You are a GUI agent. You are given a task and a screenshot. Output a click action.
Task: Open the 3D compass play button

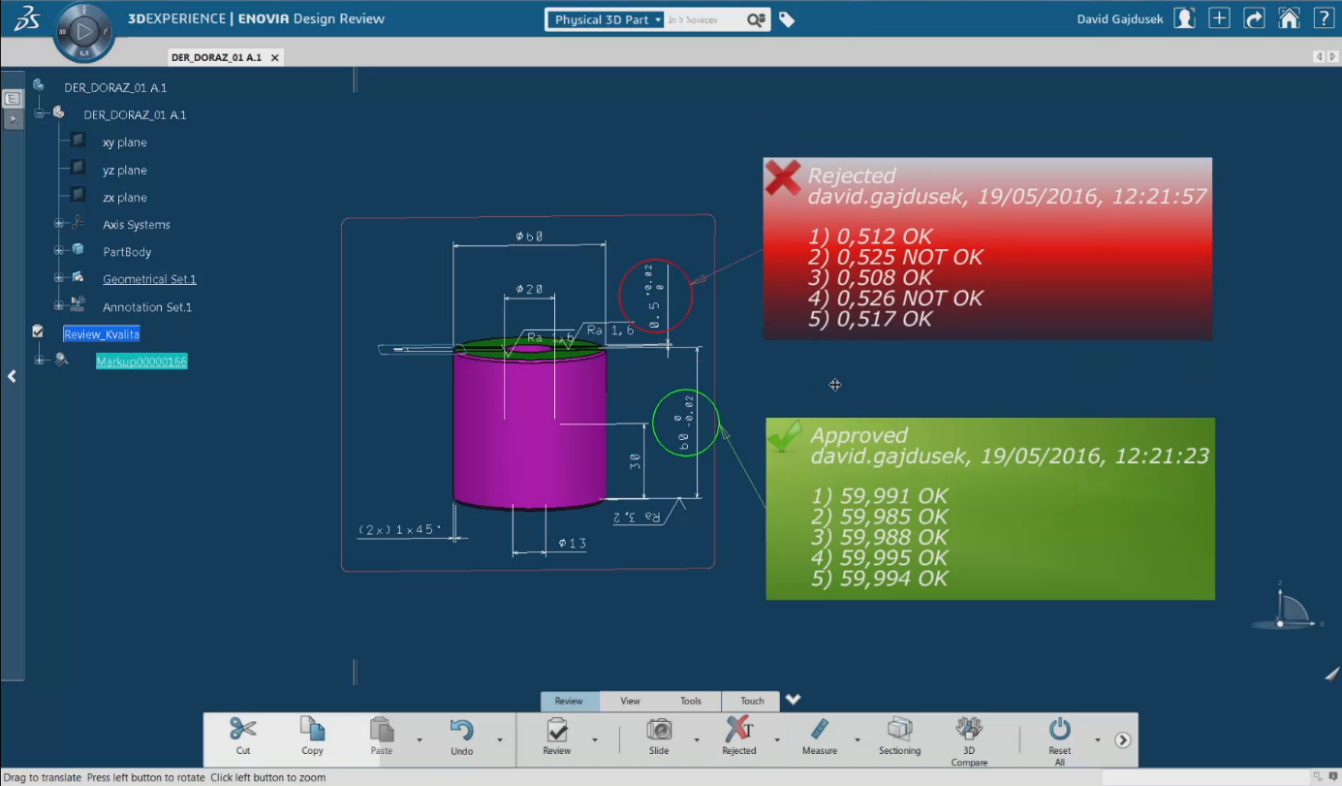[x=84, y=31]
